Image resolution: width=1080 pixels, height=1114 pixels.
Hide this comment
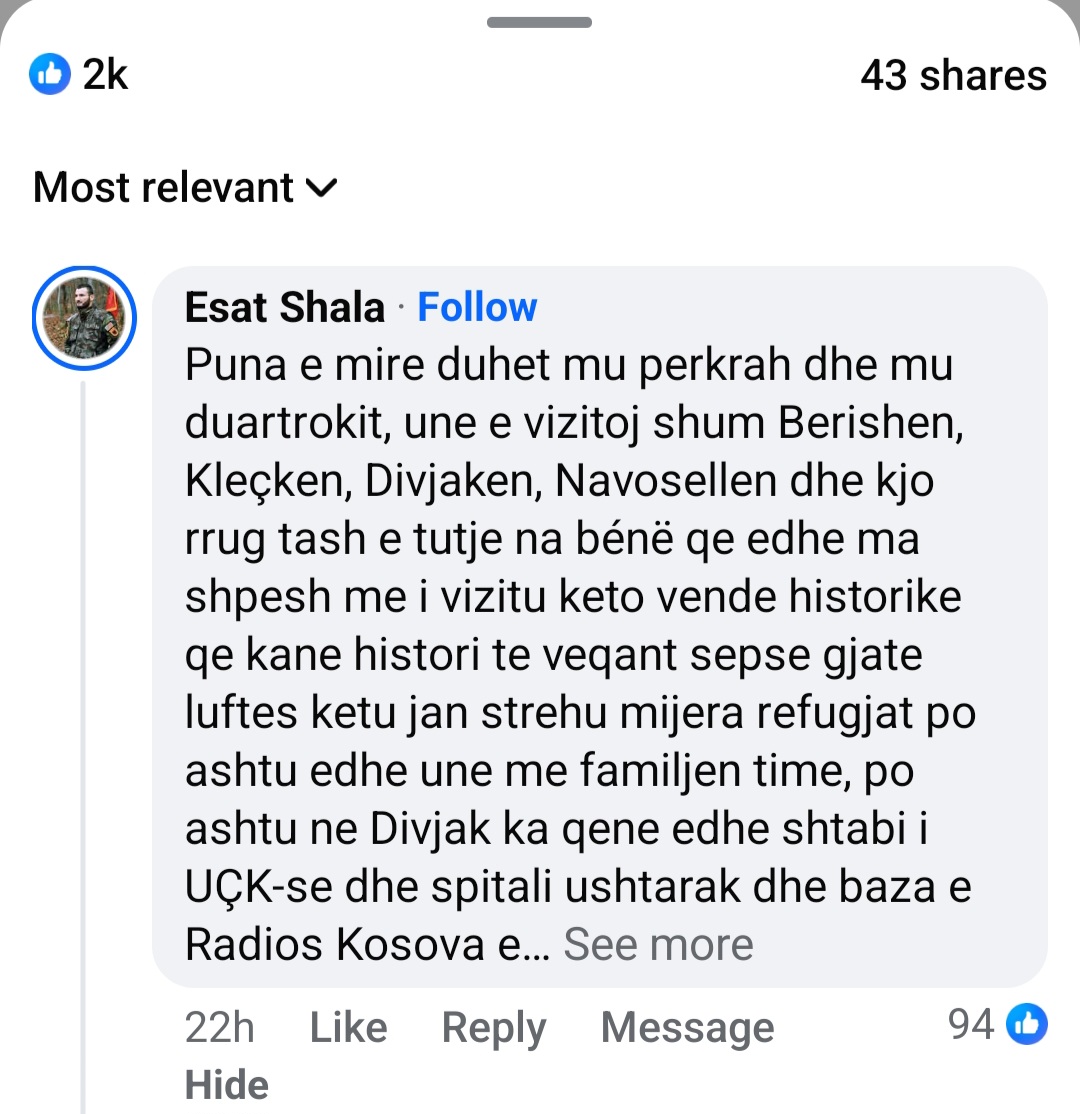227,1085
